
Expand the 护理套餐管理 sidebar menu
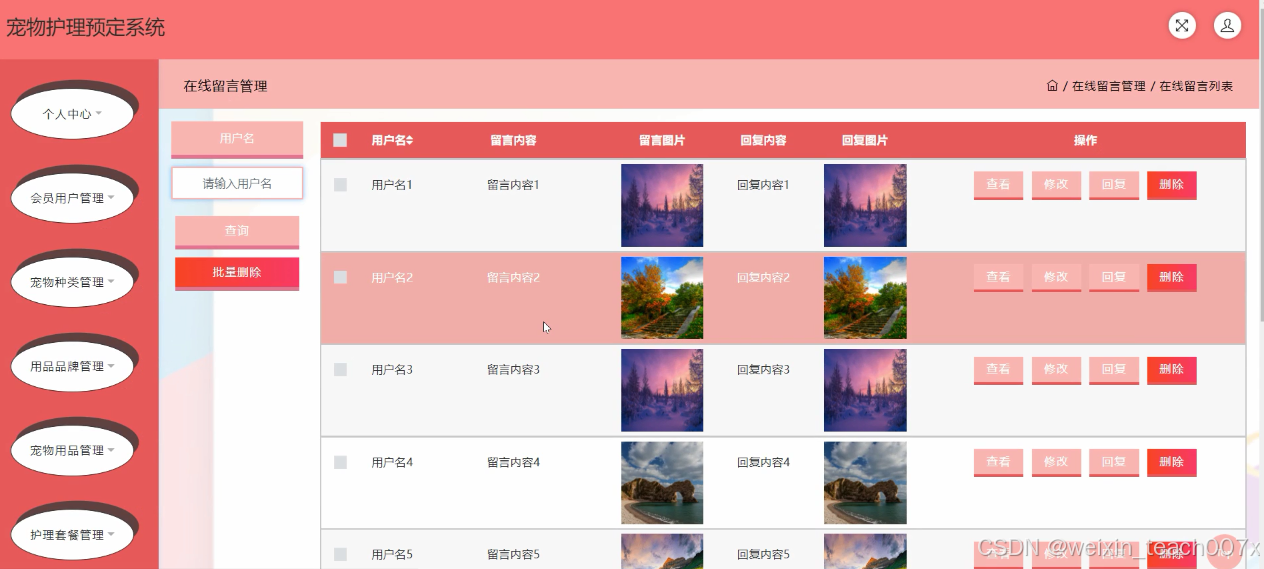point(73,534)
